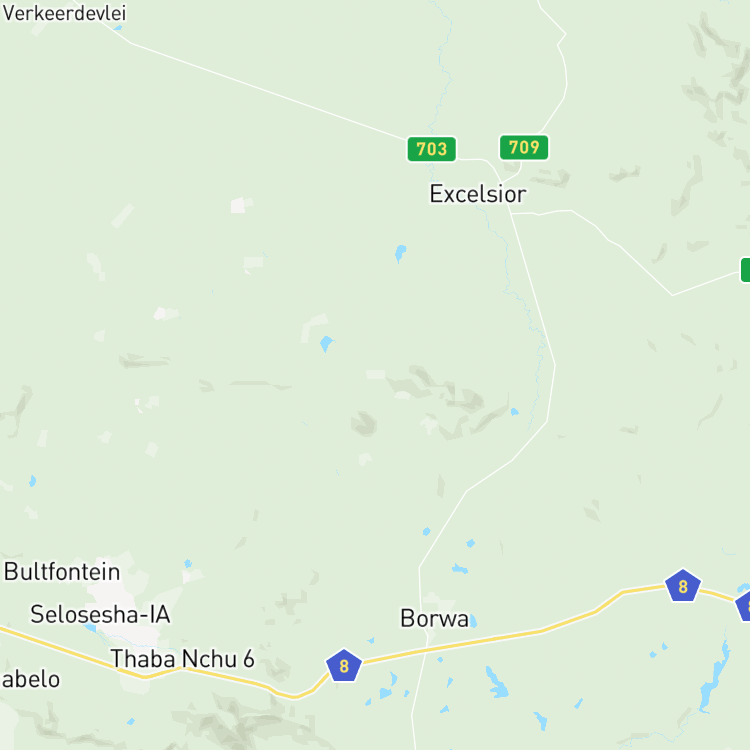Click the small lake southwest of Excelsior
Viewport: 750px width, 750px height.
click(400, 253)
